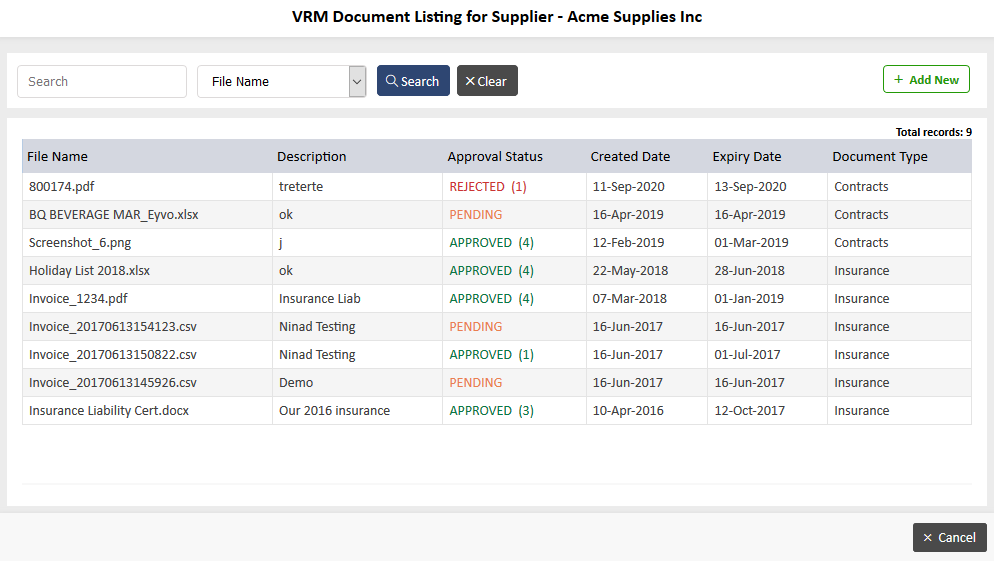This screenshot has height=561, width=994.
Task: Open the File Name search field dropdown
Action: (281, 81)
